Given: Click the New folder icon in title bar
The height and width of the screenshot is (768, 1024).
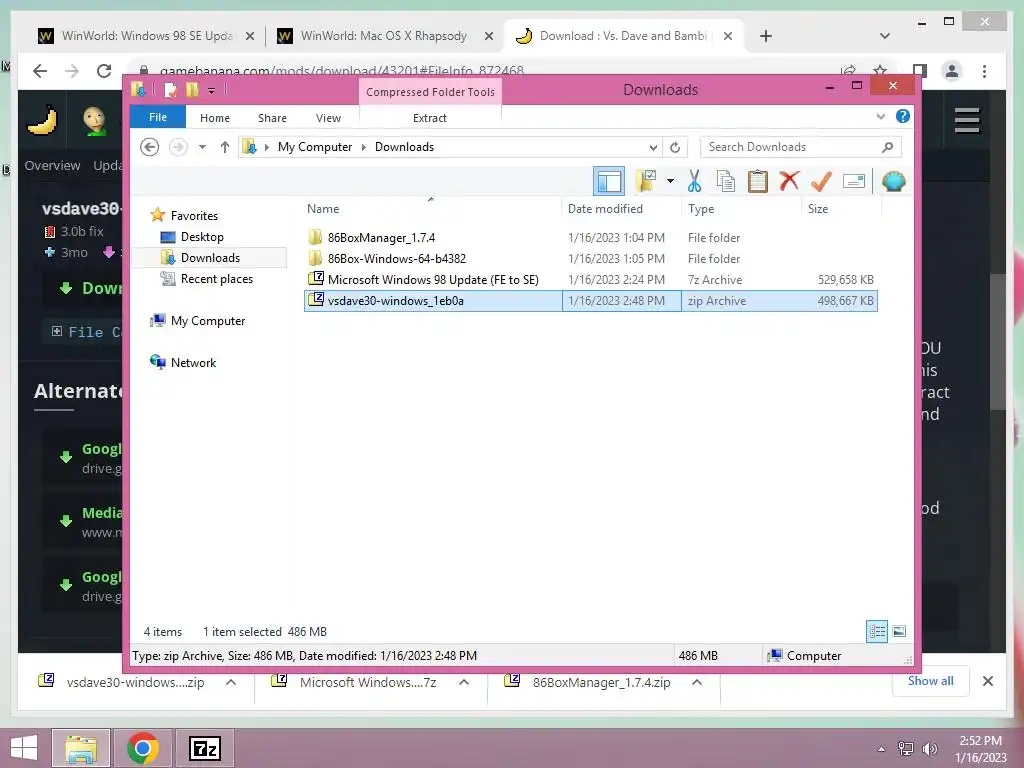Looking at the screenshot, I should click(192, 89).
